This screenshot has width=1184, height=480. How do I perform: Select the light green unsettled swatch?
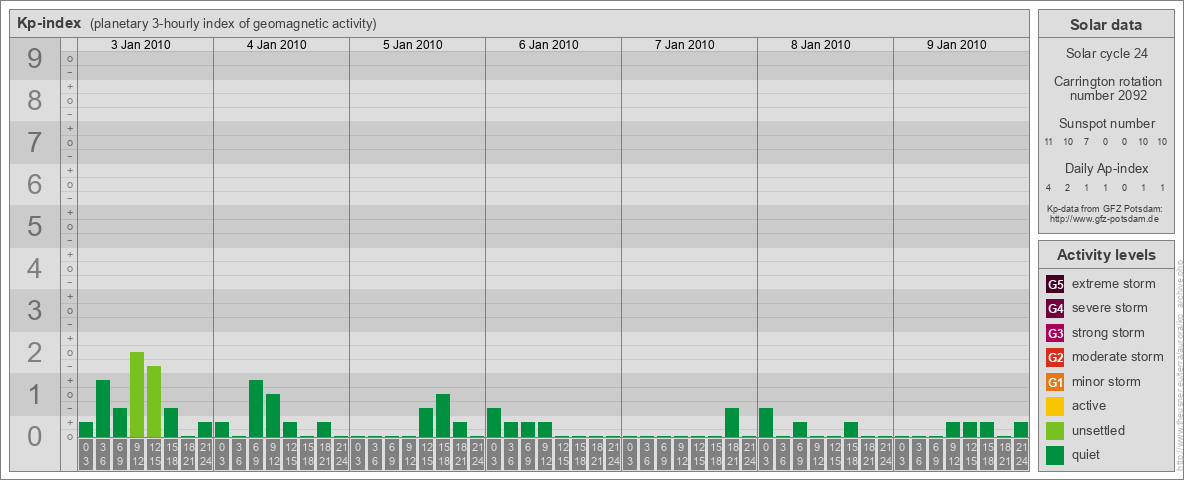[x=1055, y=431]
